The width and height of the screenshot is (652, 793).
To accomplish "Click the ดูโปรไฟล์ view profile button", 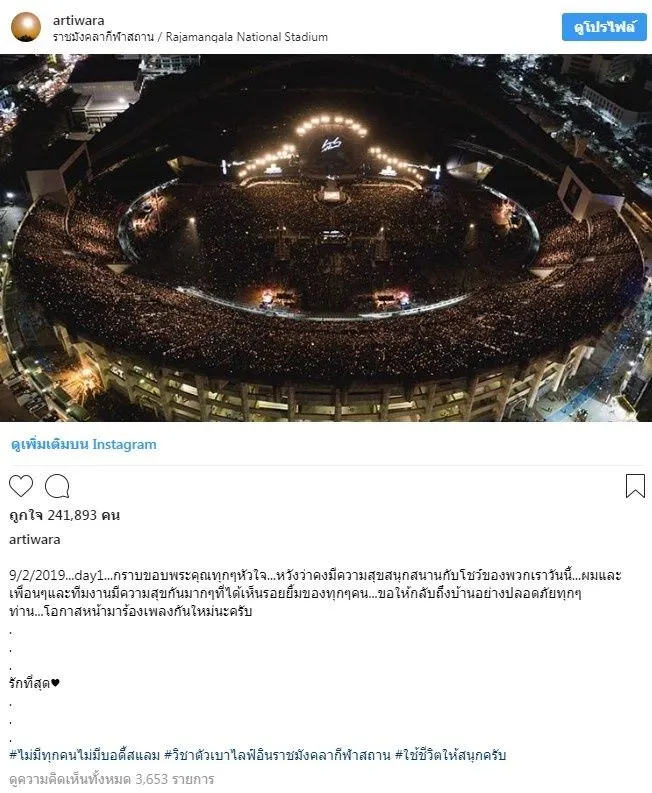I will pos(604,27).
